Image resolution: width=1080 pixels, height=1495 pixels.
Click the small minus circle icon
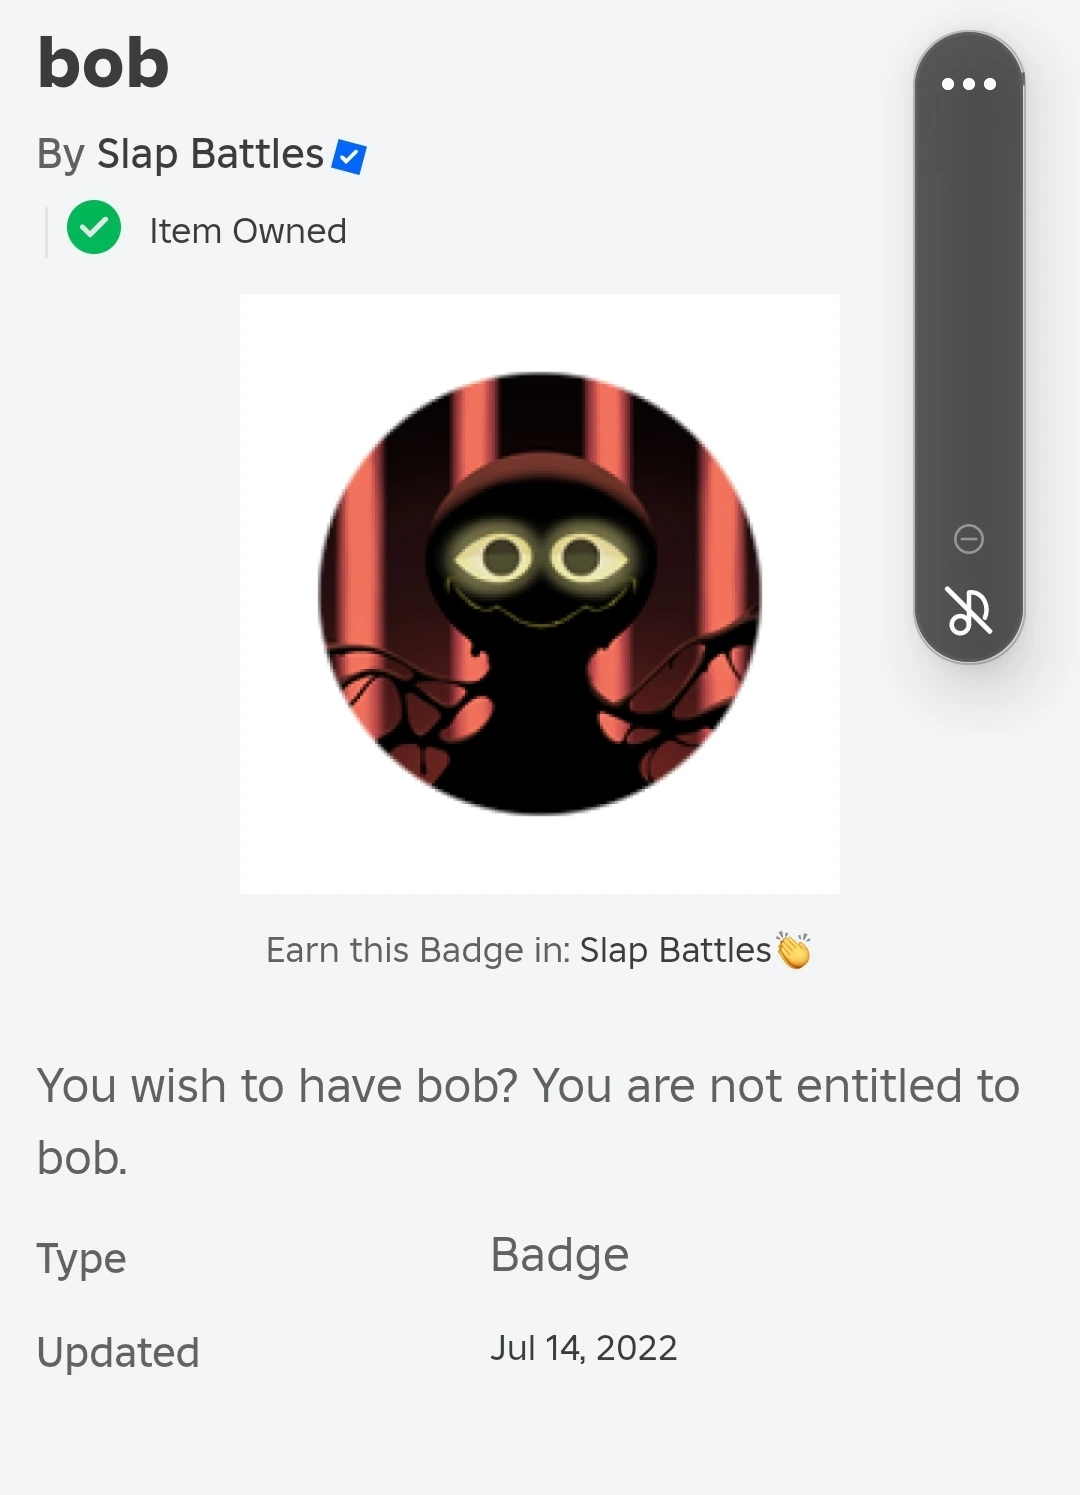(968, 539)
